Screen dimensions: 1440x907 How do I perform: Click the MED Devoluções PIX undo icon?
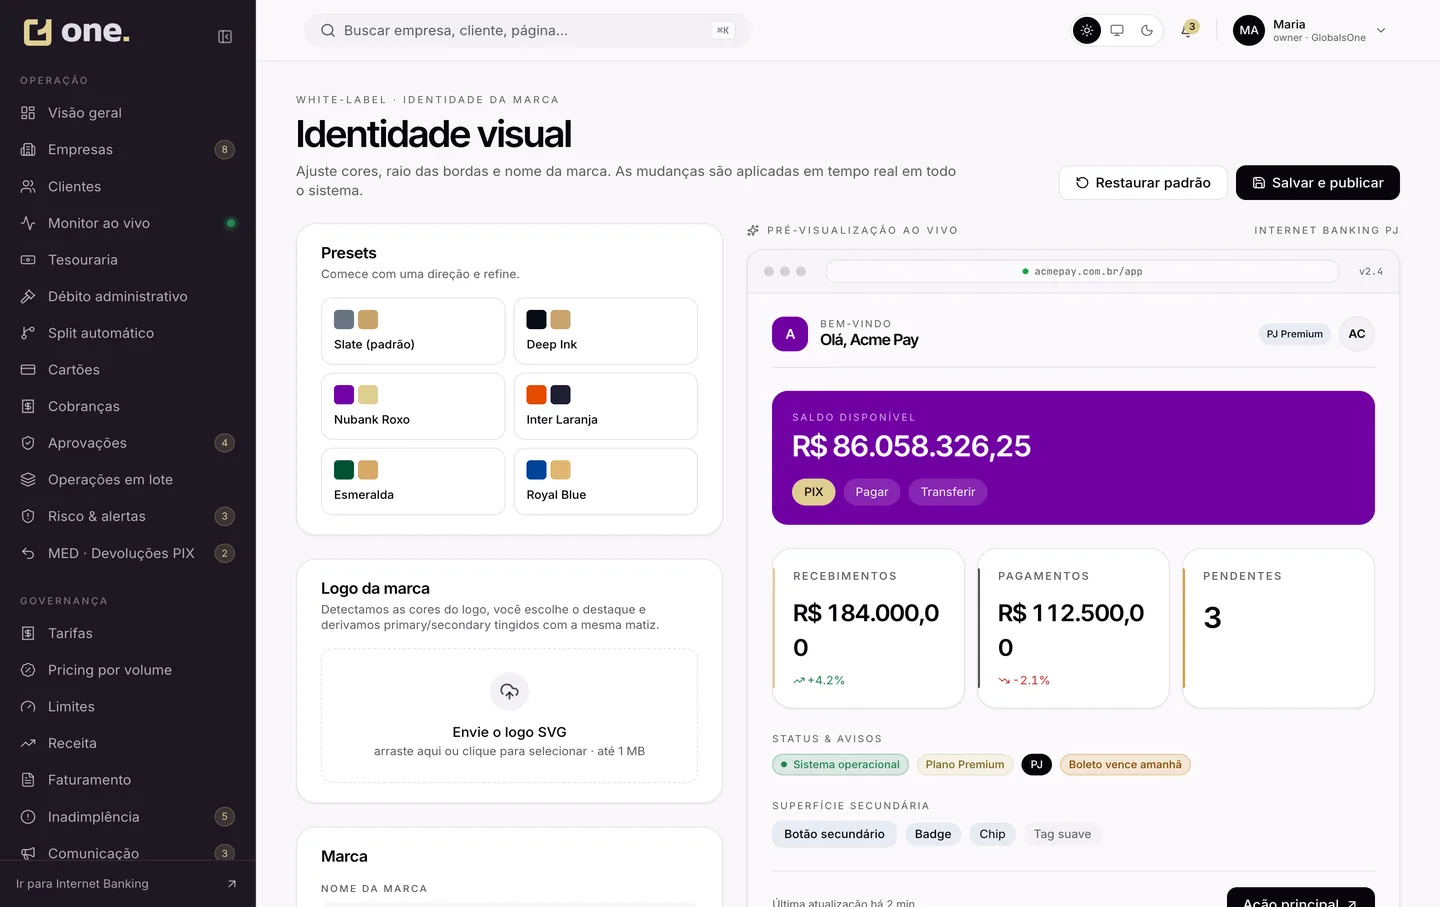click(28, 553)
